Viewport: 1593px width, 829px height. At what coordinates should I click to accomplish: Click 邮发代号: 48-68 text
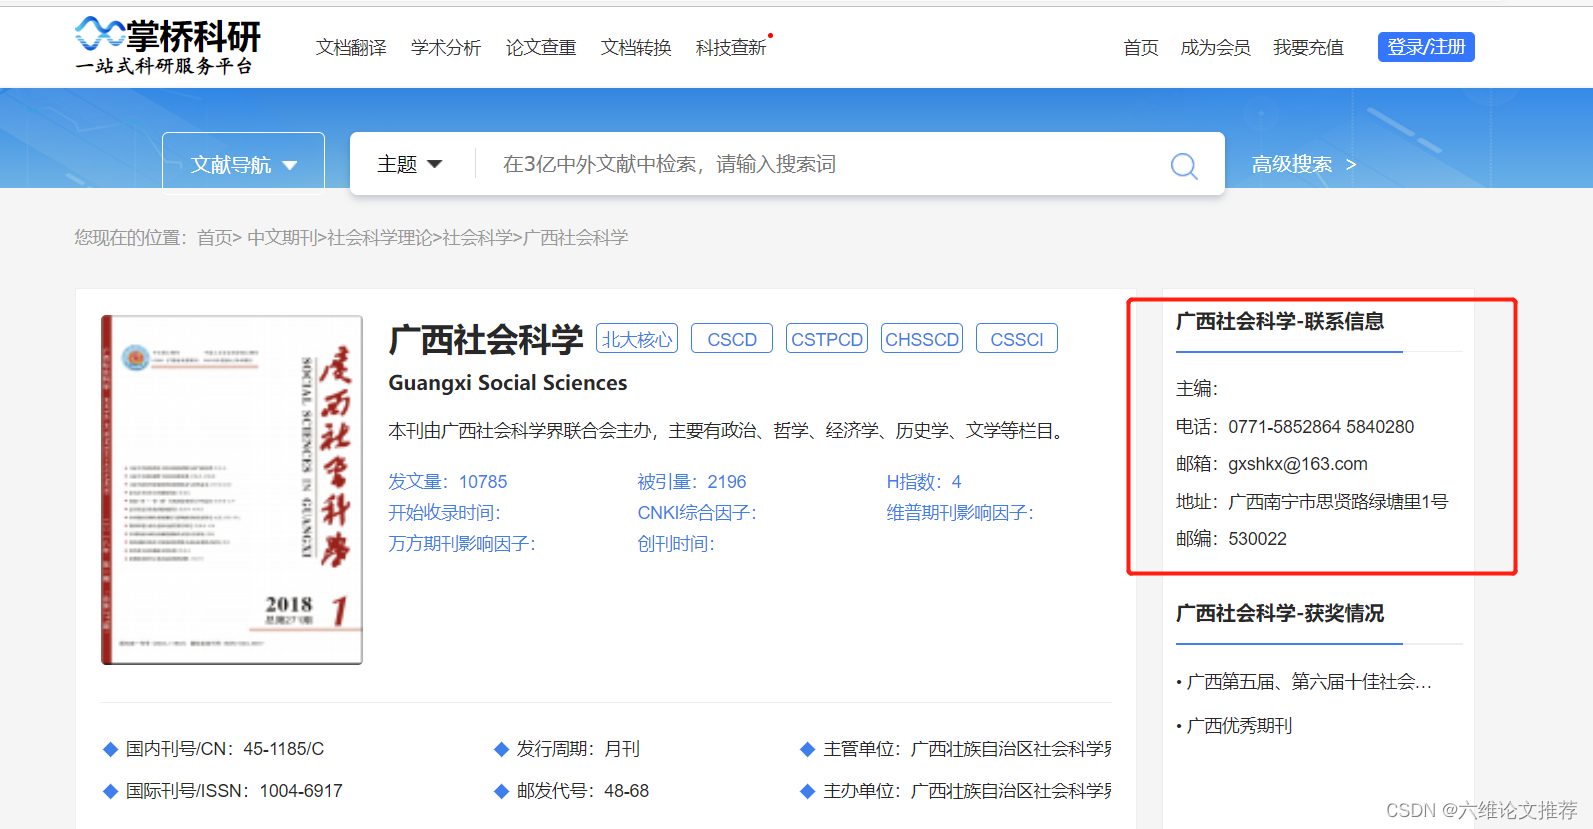point(583,791)
